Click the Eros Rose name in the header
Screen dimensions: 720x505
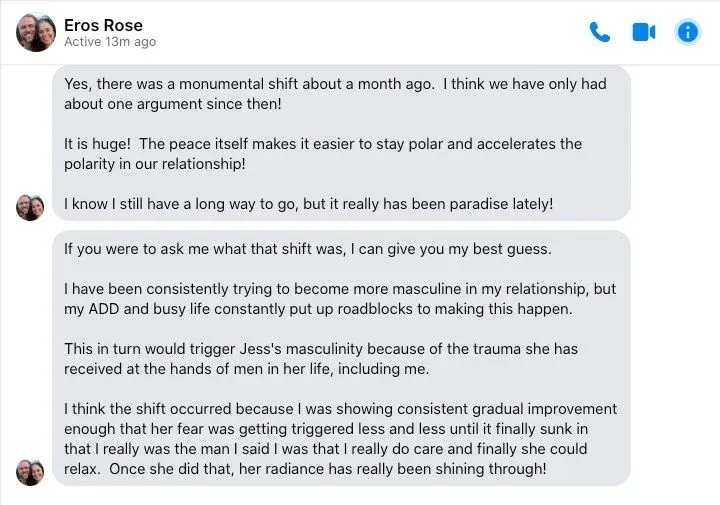coord(103,25)
